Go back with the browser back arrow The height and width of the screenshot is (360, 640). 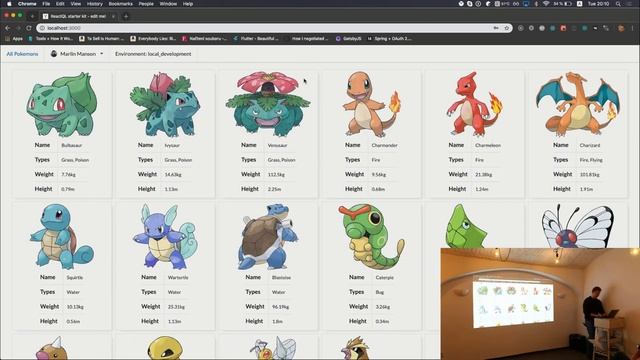(7, 28)
